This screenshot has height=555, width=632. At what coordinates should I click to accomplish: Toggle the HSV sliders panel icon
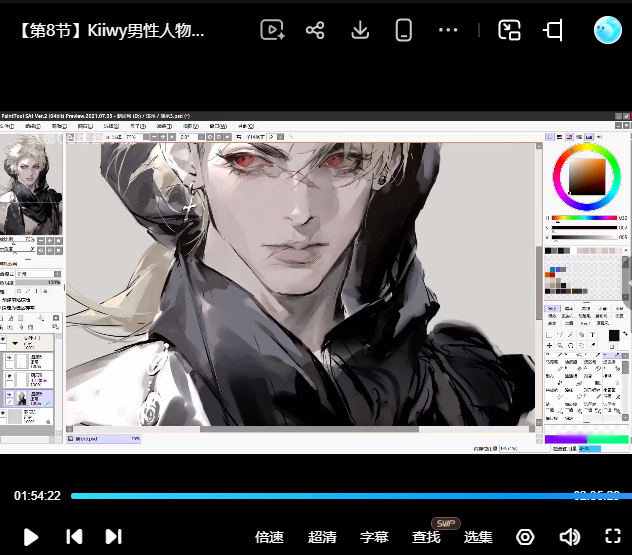click(569, 137)
